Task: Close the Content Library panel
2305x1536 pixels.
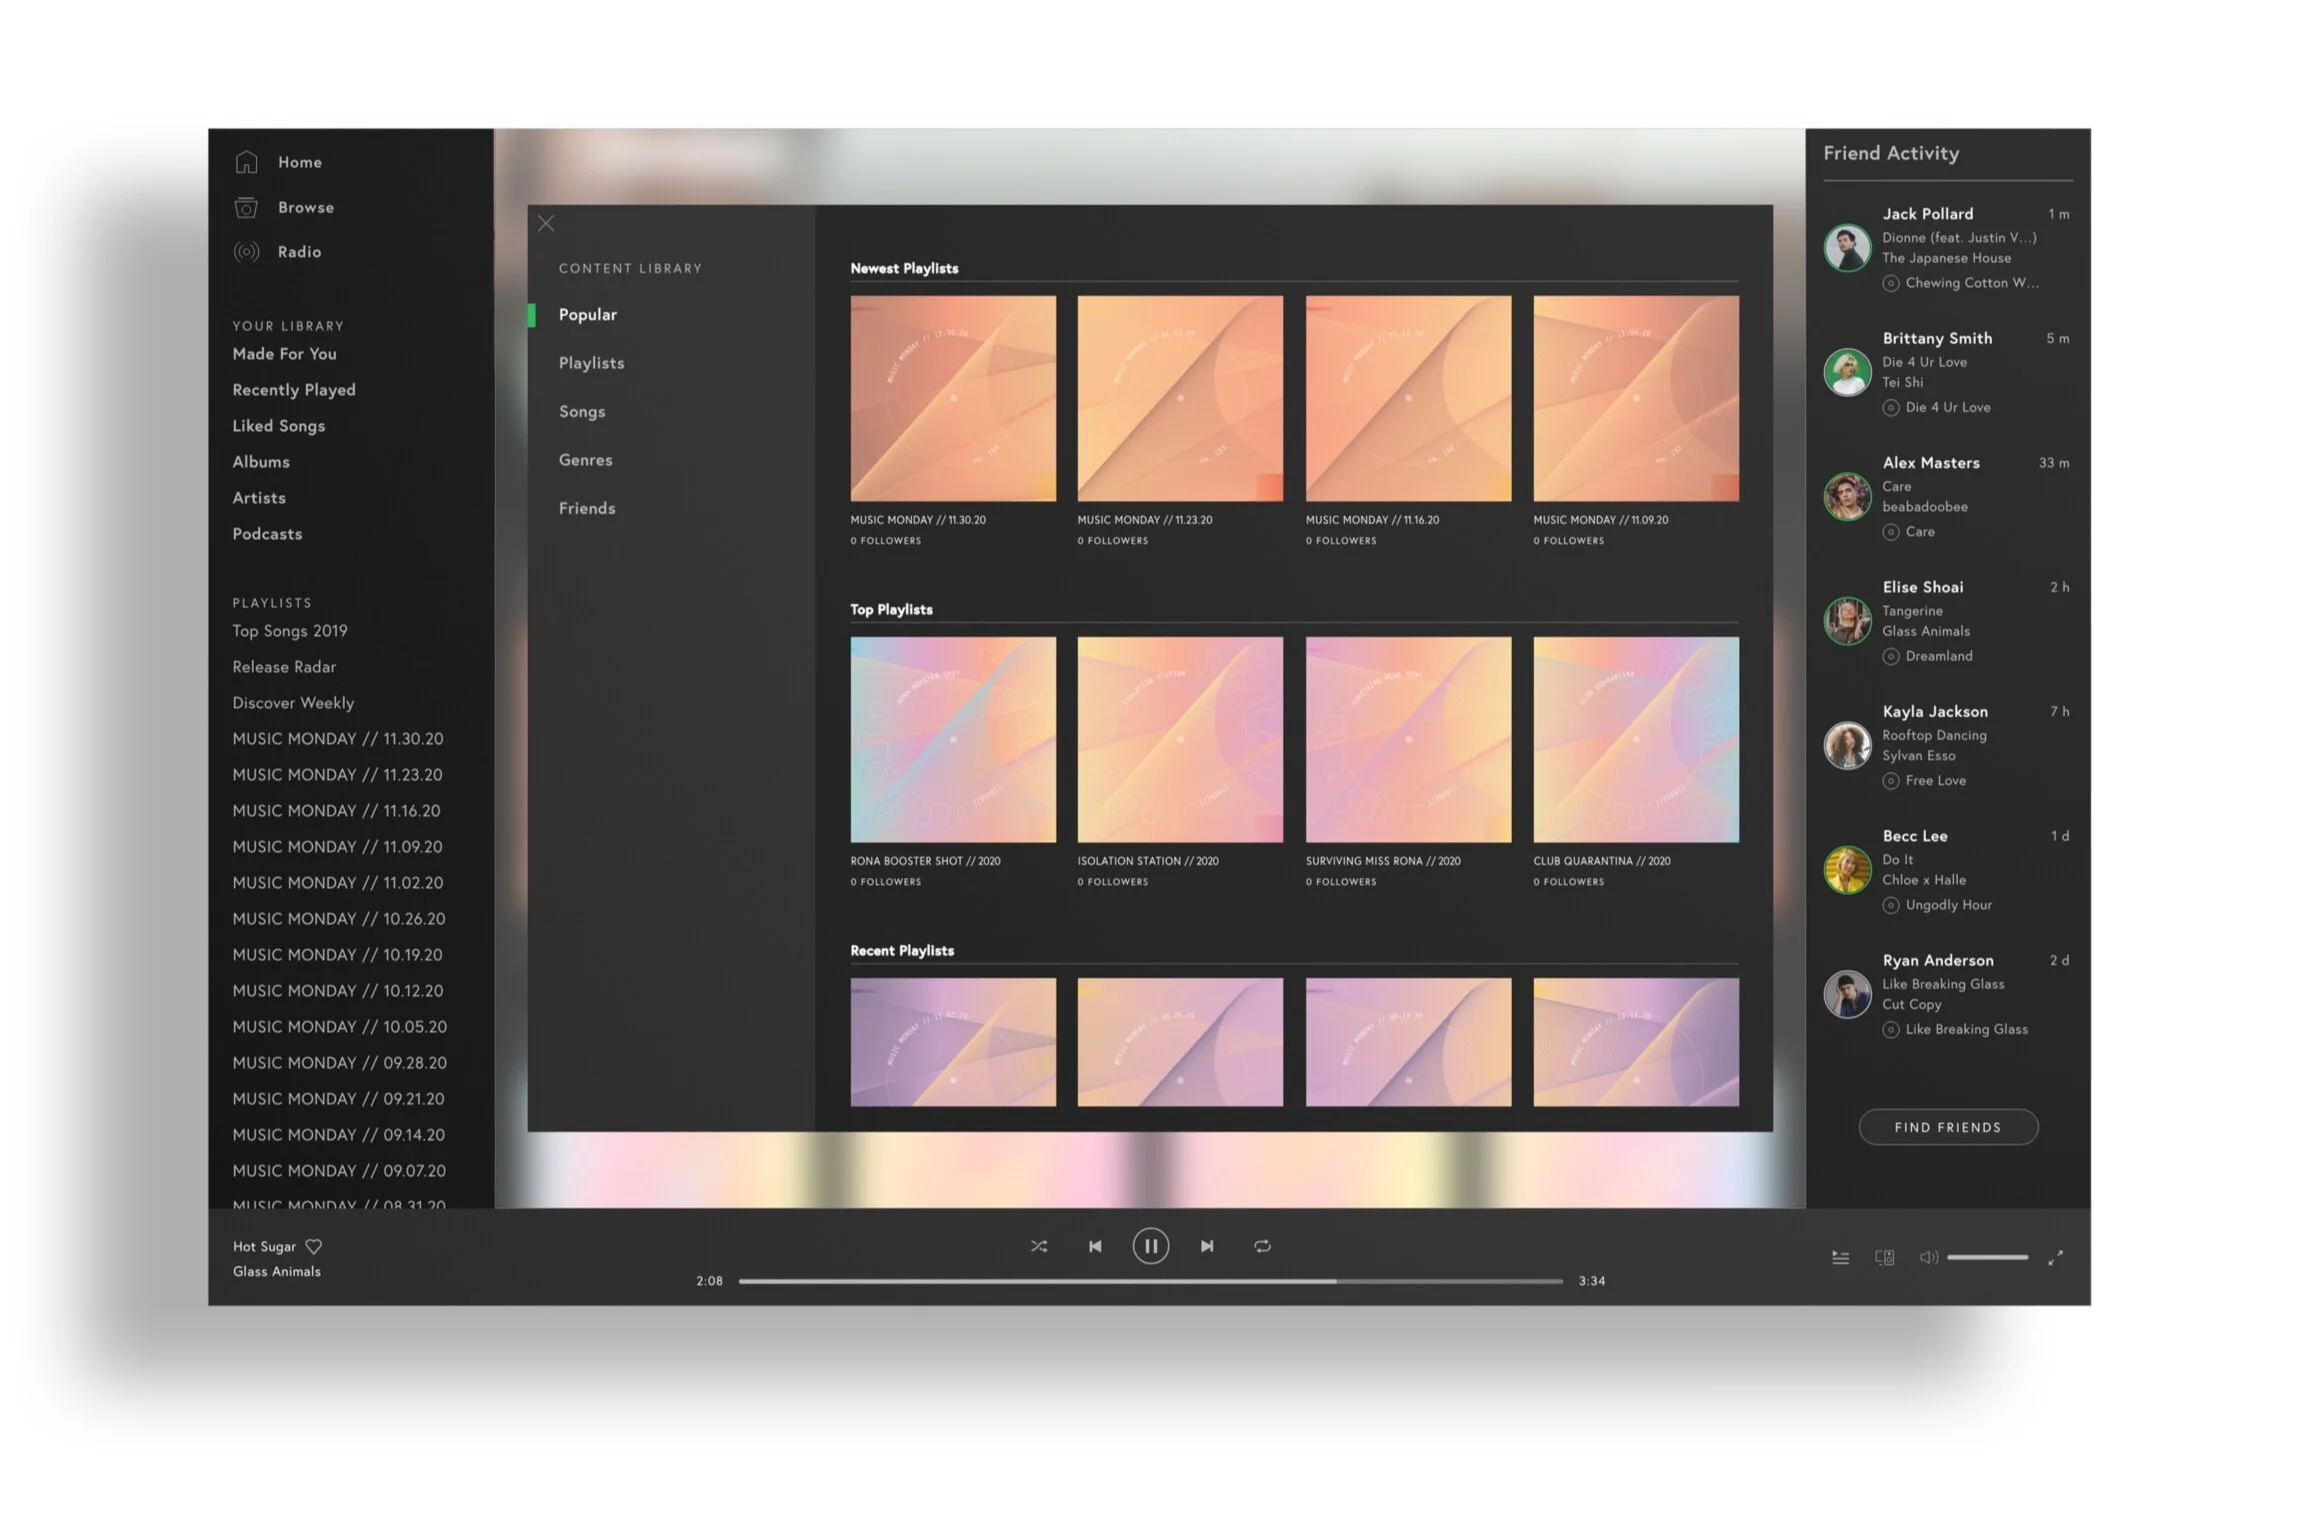Action: tap(546, 224)
